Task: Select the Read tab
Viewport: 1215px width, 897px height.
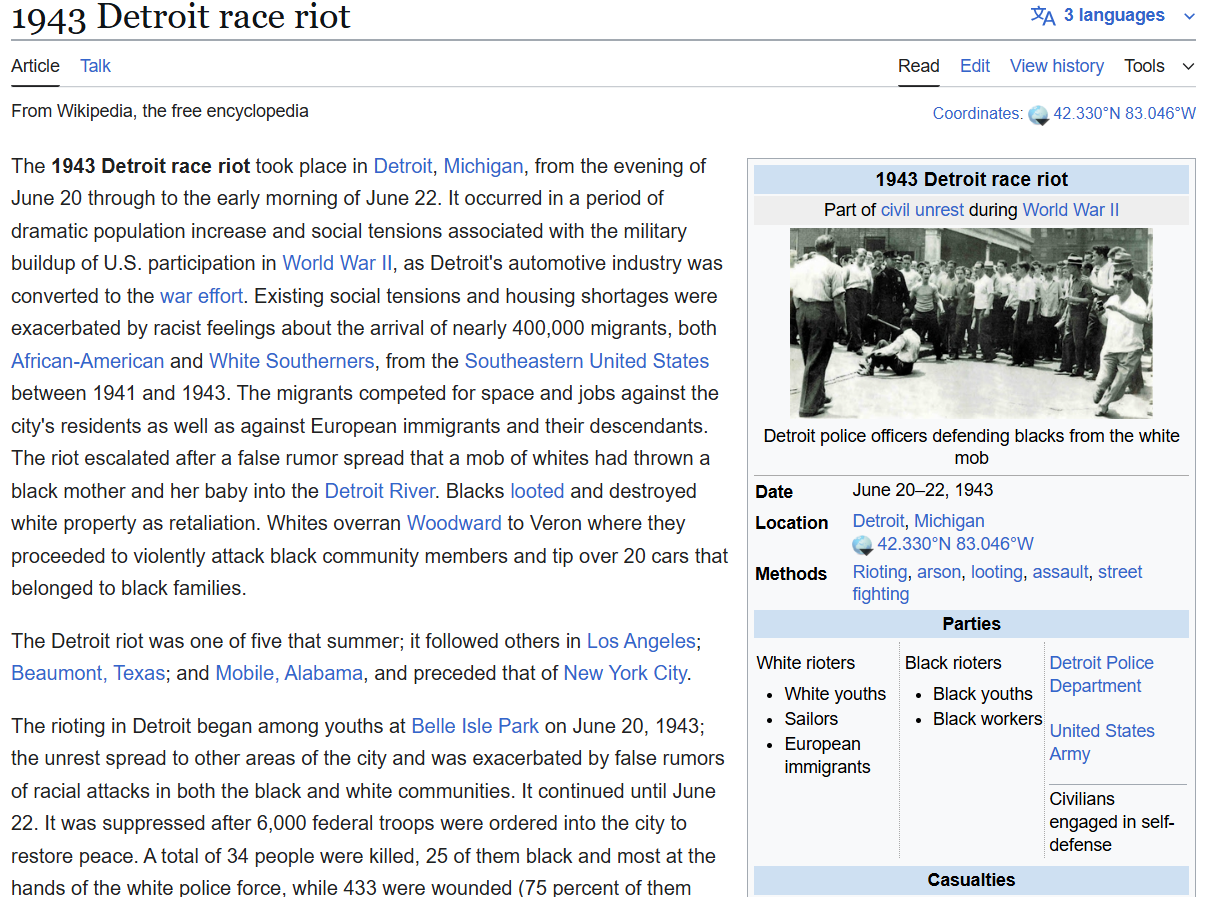Action: click(918, 66)
